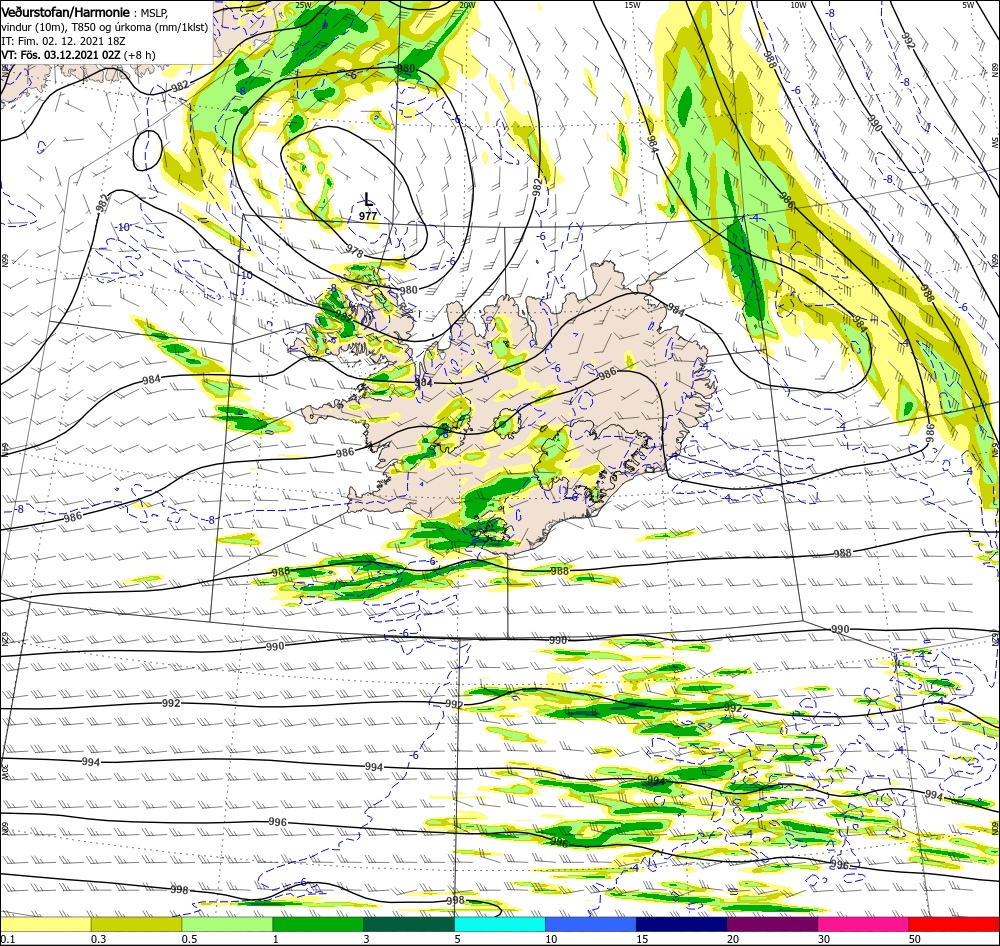
Task: Click the '977' central pressure value
Action: click(x=368, y=216)
